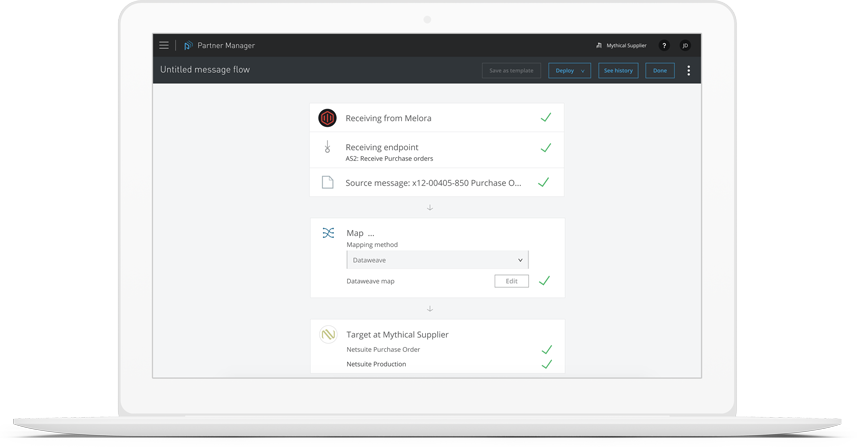Click the checkmark beside Netsuite Production
This screenshot has height=447, width=857.
tap(547, 364)
